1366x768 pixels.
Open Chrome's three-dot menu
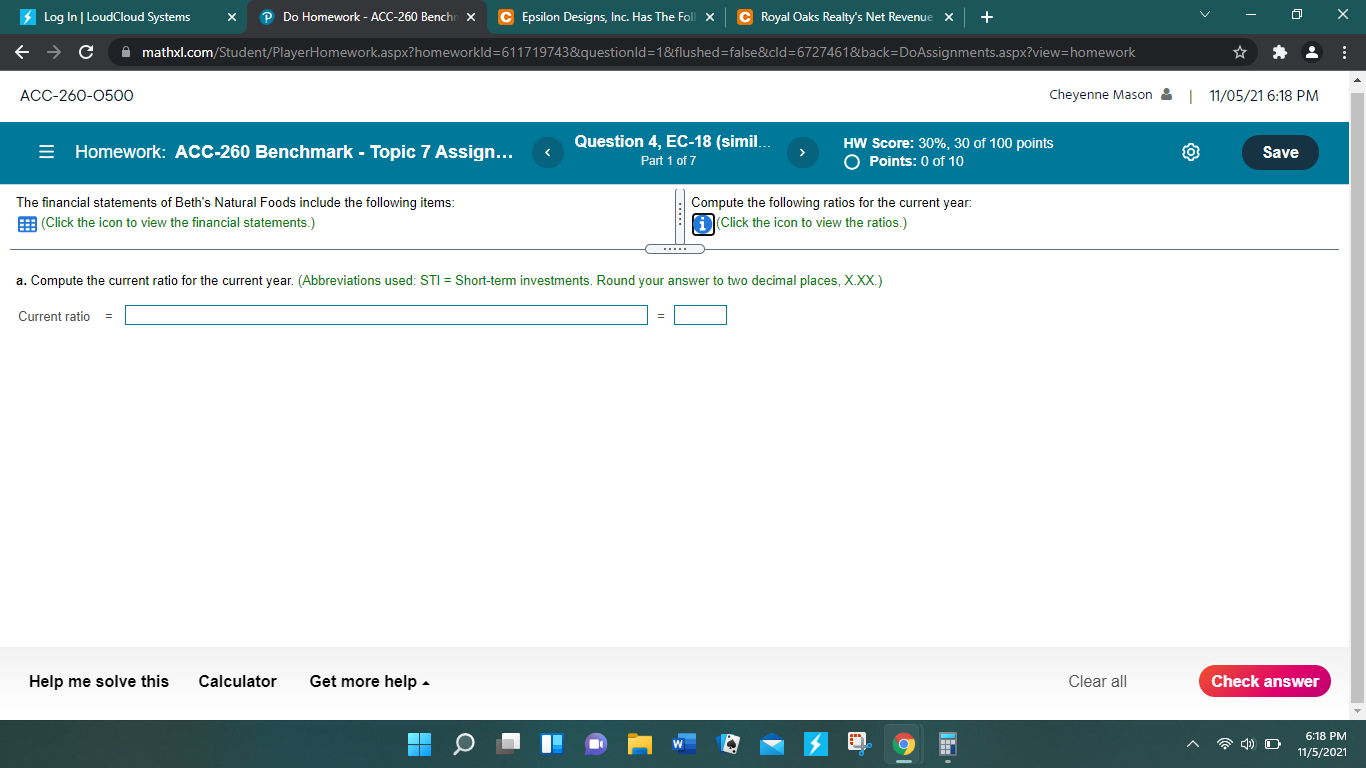pos(1345,51)
